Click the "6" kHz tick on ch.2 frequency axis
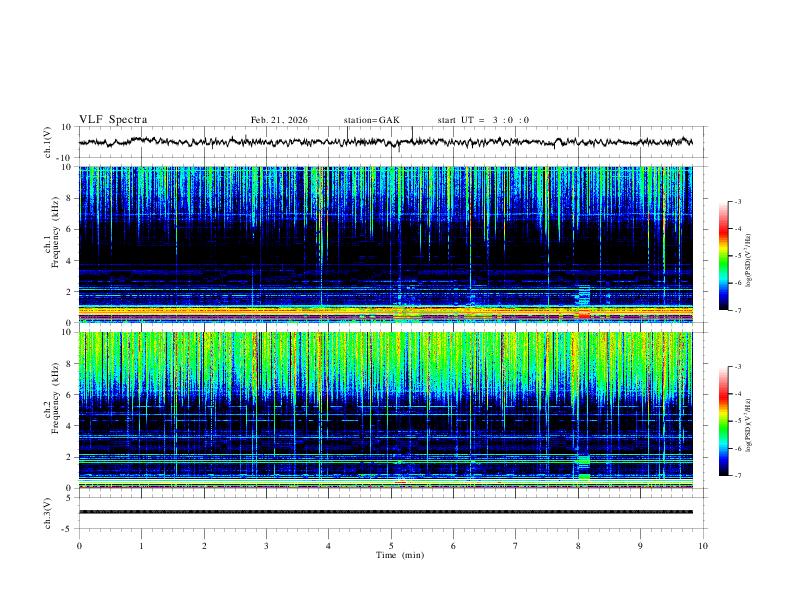This screenshot has width=792, height=612. pos(70,395)
